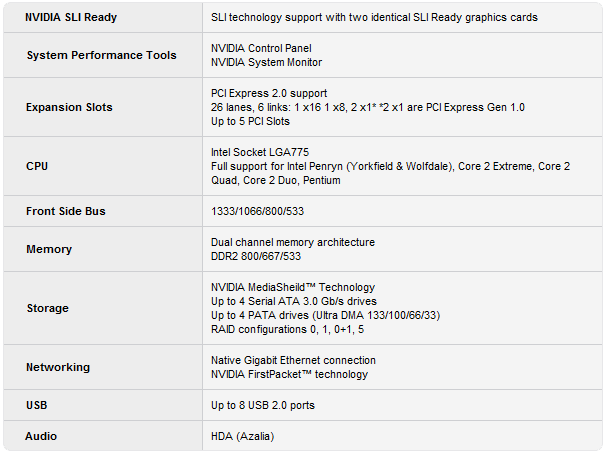Click the NVIDIA System Monitor text
This screenshot has width=607, height=455.
tap(266, 62)
